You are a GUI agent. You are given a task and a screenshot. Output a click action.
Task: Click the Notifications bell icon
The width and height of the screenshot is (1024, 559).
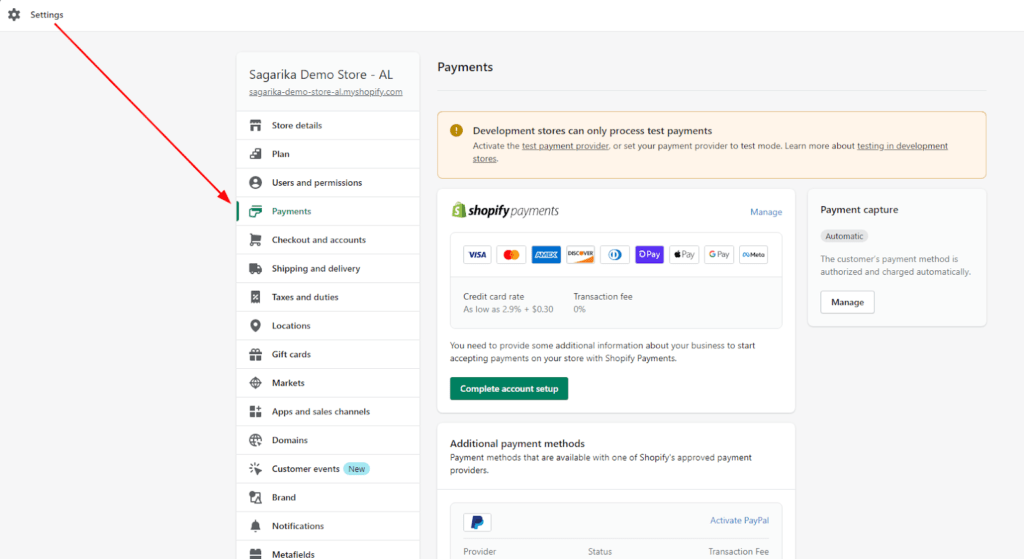tap(255, 526)
